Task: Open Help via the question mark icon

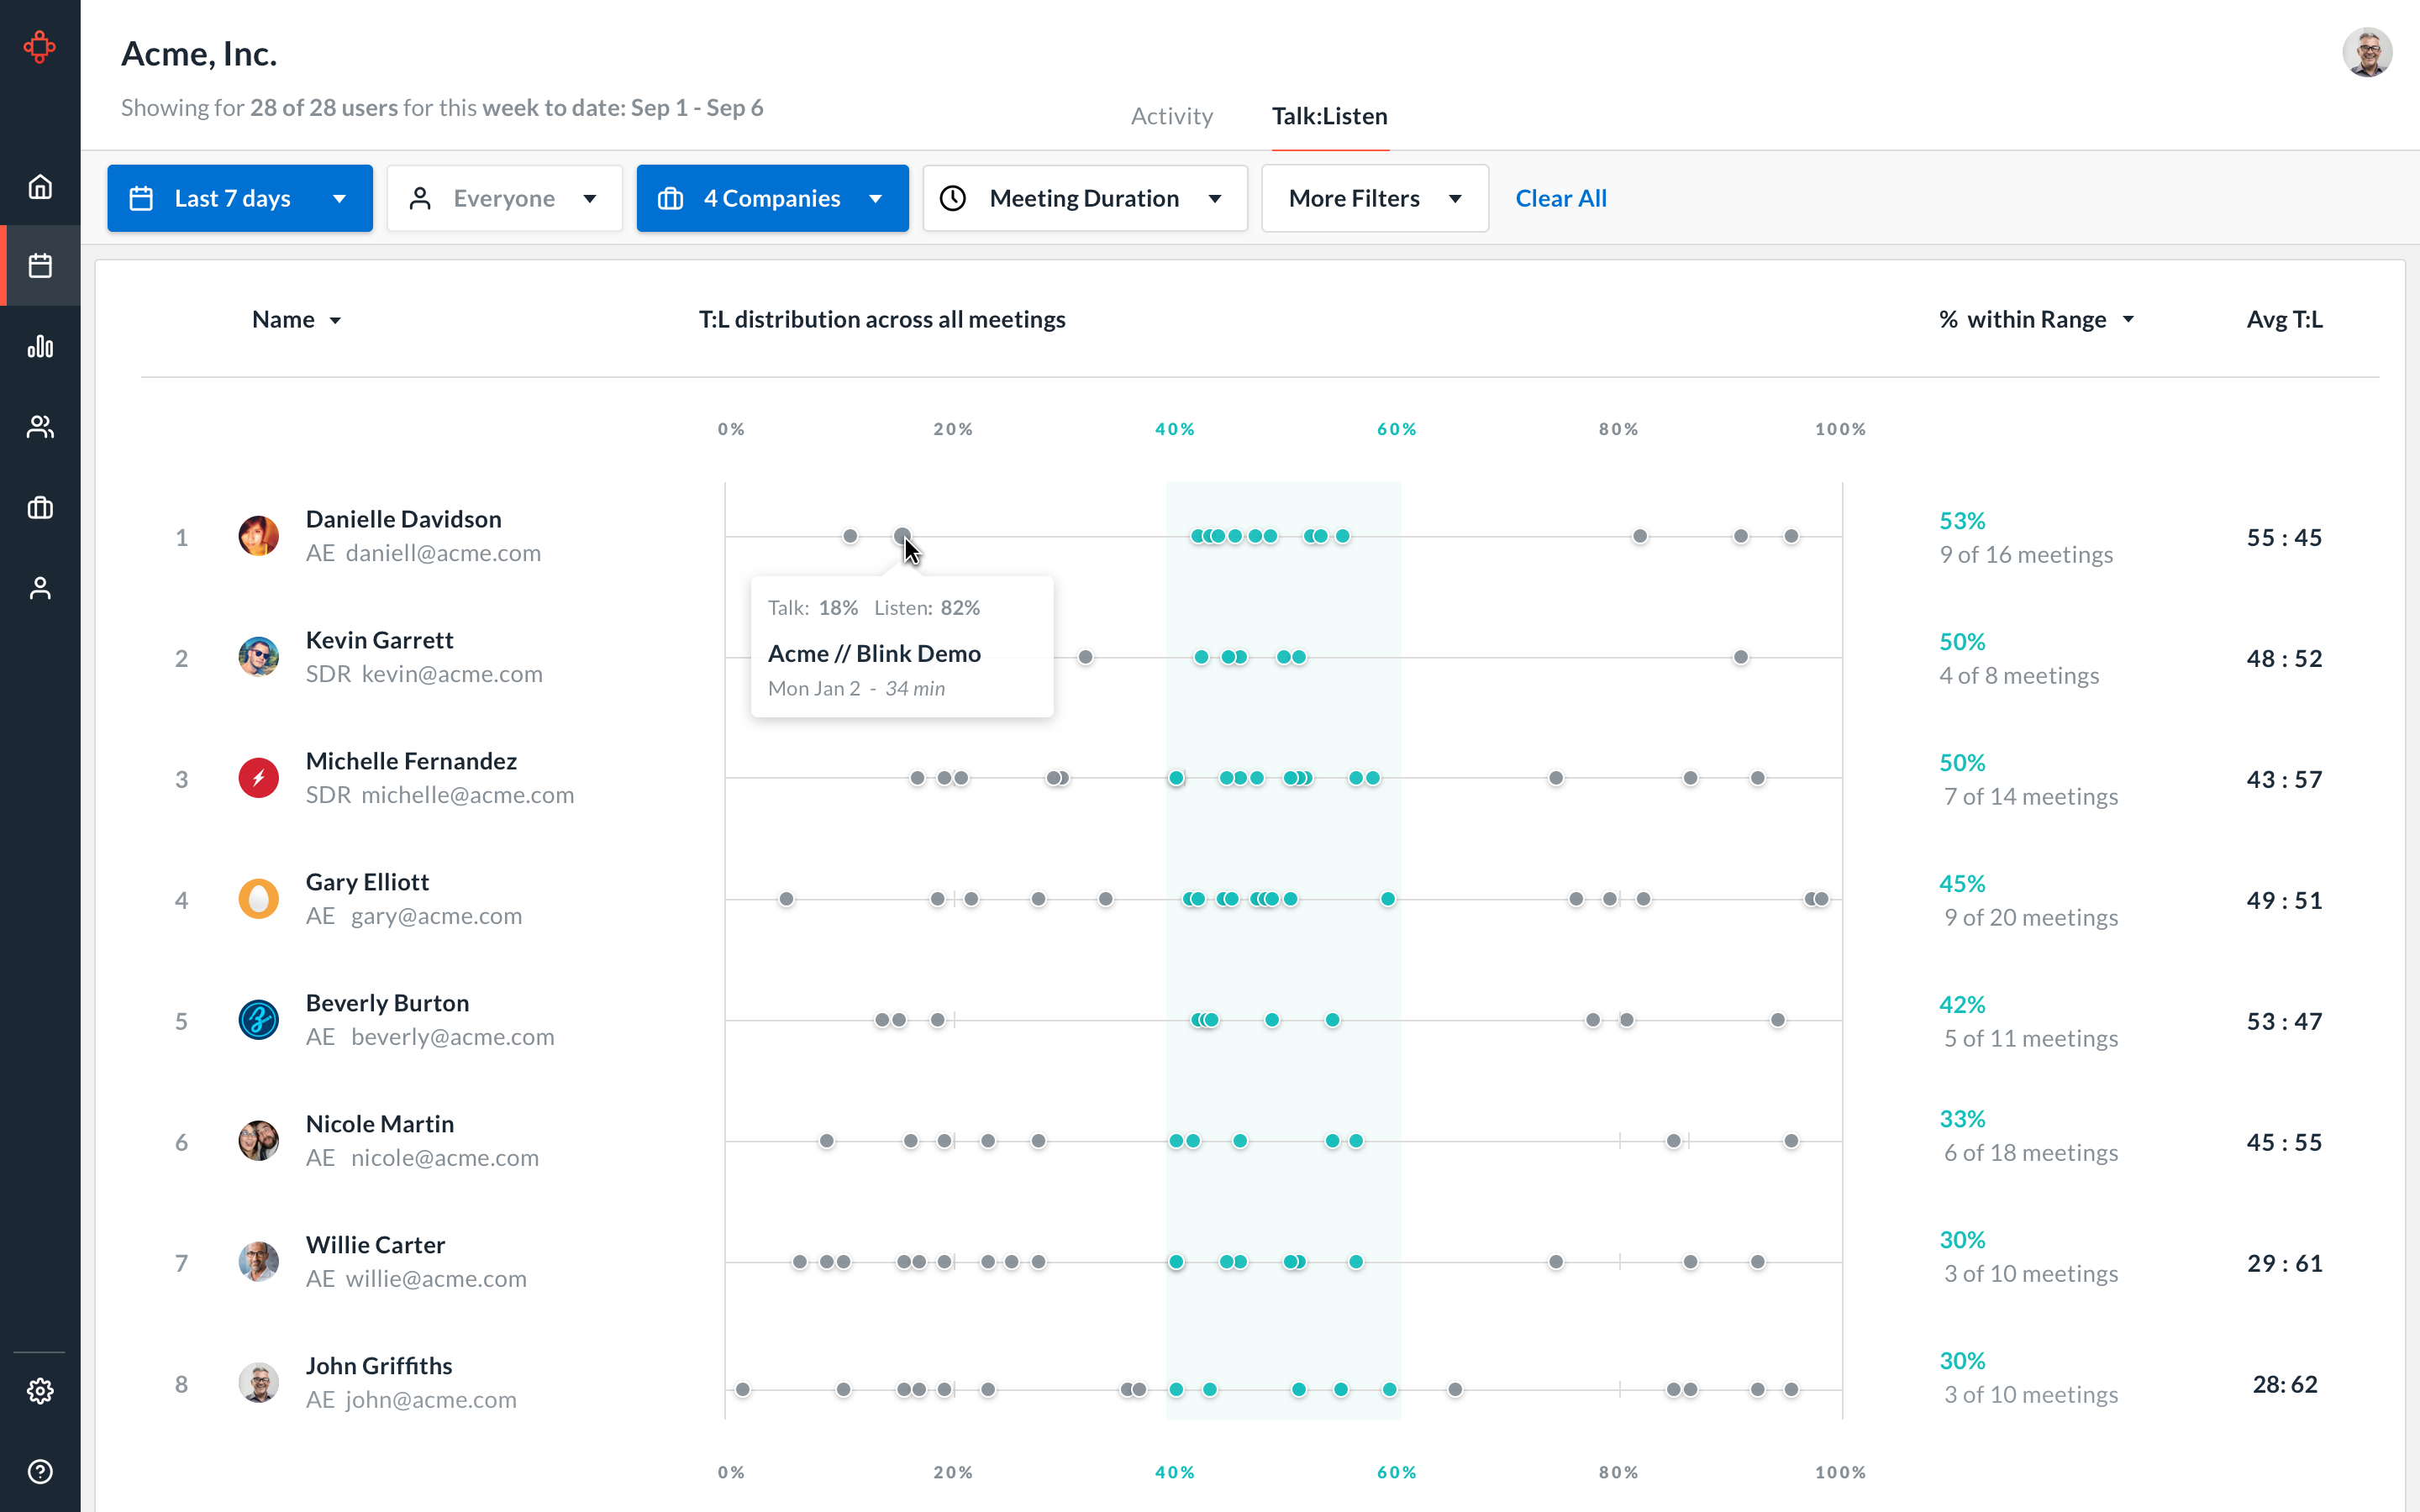Action: click(x=40, y=1470)
